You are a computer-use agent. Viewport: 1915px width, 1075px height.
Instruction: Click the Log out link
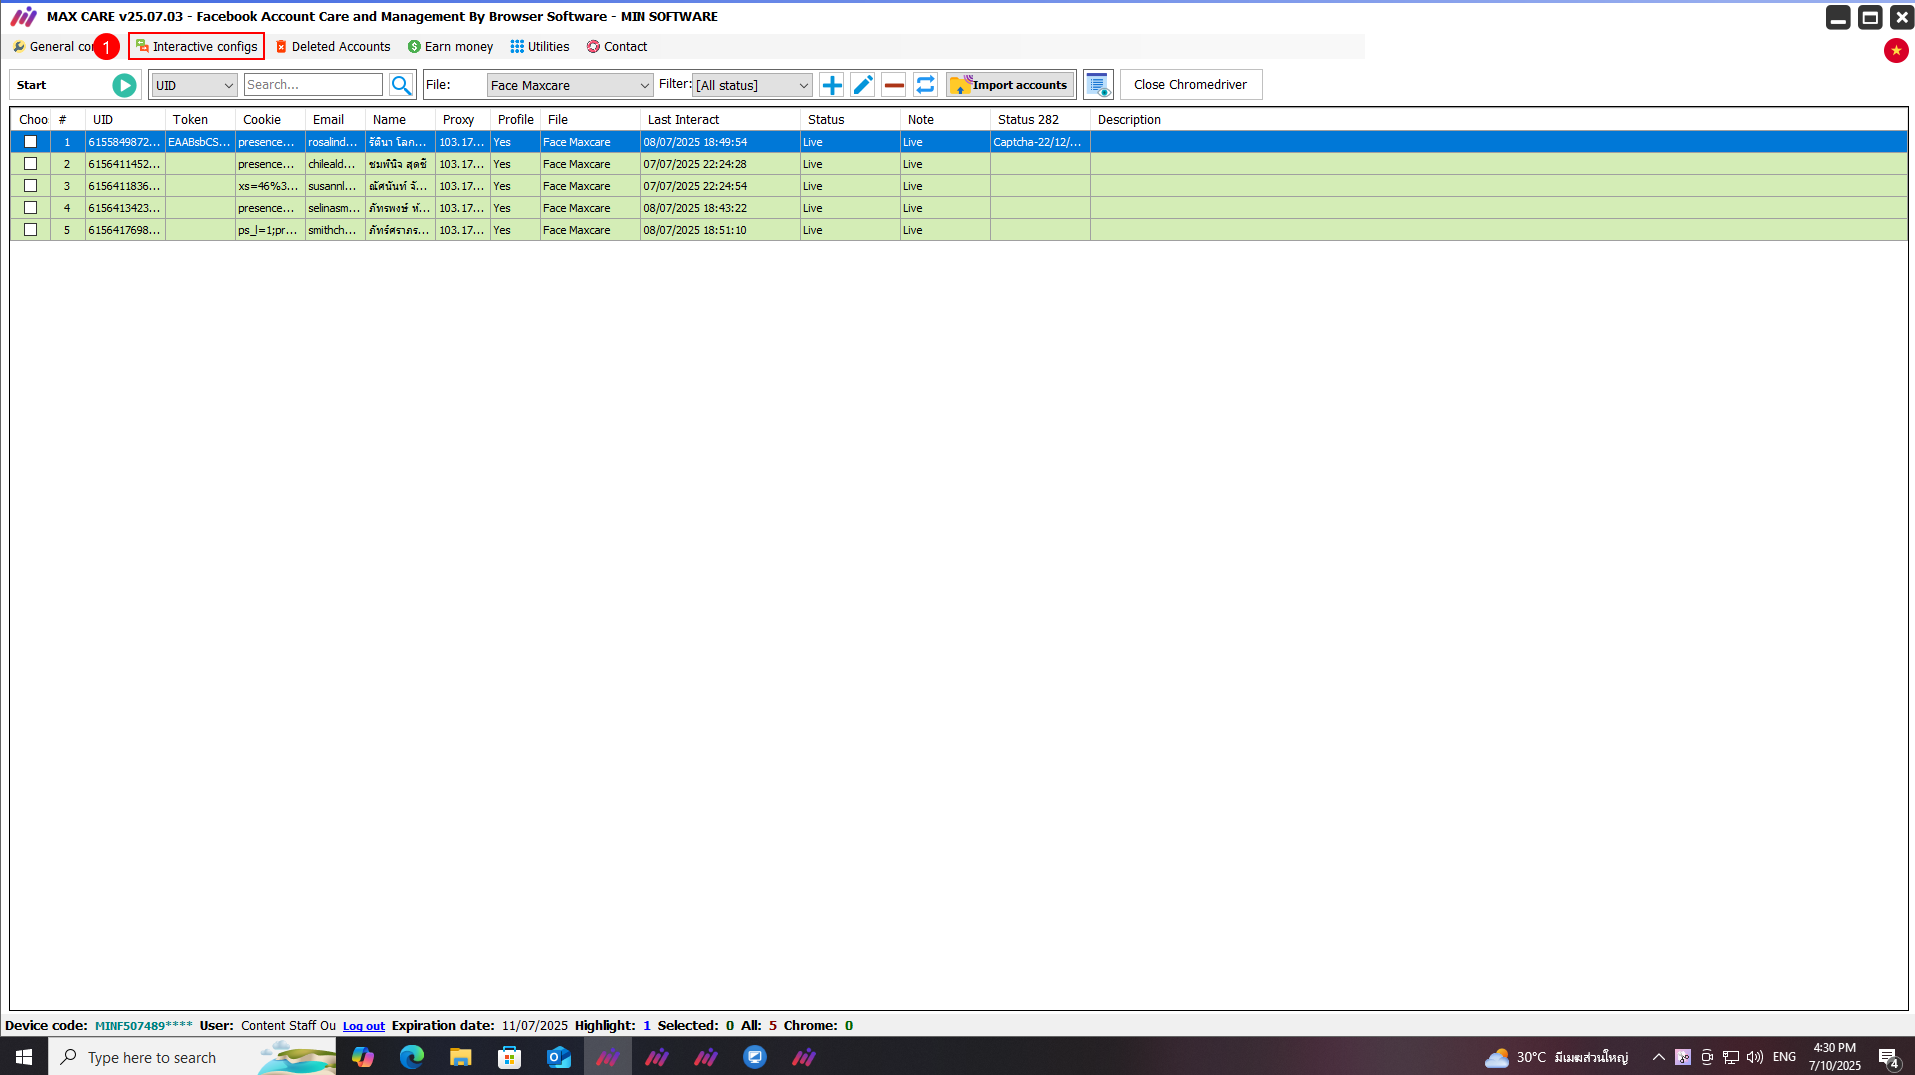coord(364,1026)
